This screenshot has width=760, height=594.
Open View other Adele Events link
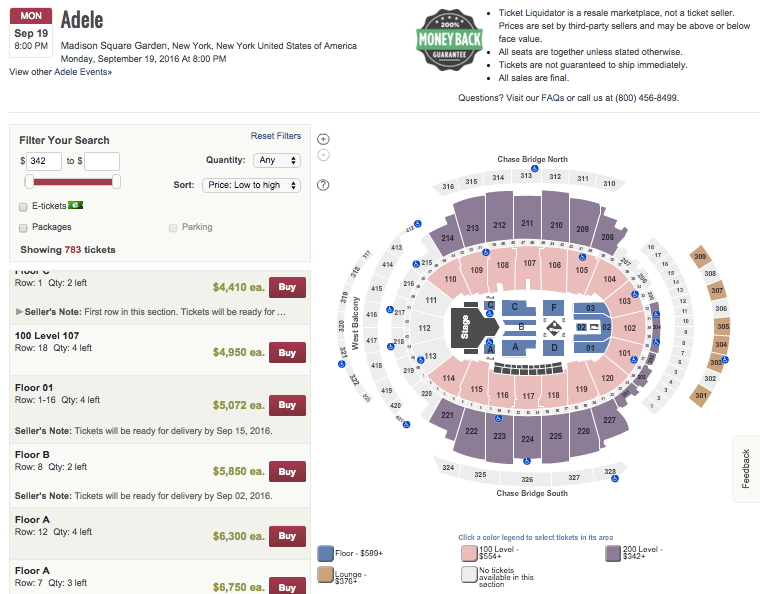click(x=60, y=72)
